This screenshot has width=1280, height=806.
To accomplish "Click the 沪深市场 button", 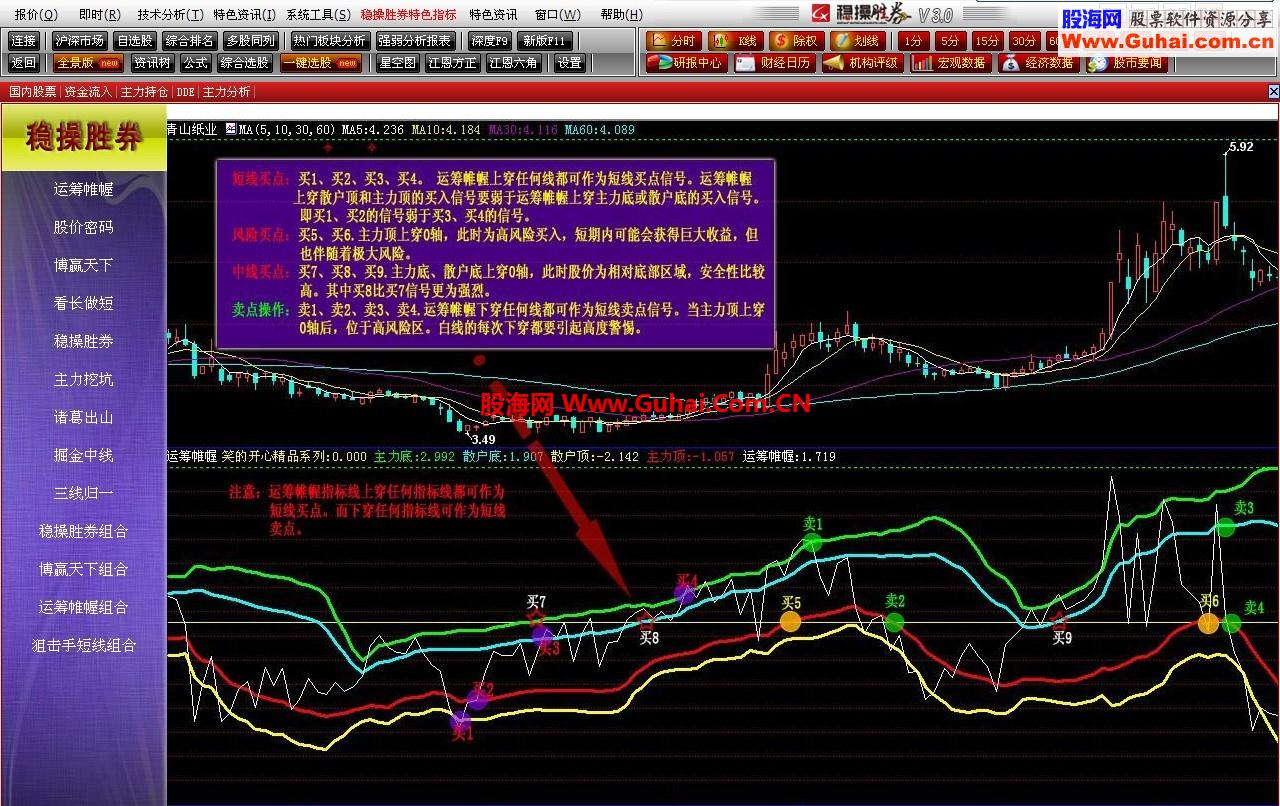I will tap(80, 41).
